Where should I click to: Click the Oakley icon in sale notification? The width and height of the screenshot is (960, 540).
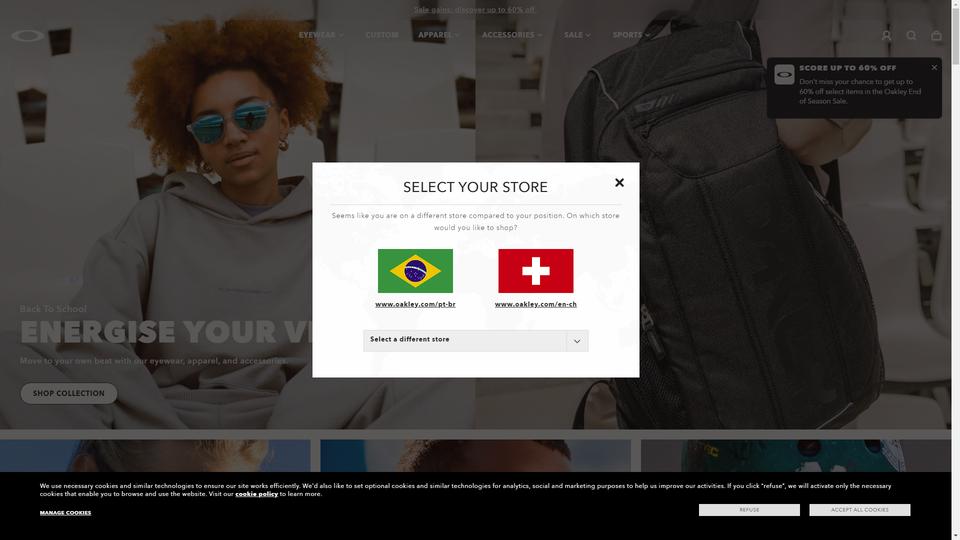[784, 75]
